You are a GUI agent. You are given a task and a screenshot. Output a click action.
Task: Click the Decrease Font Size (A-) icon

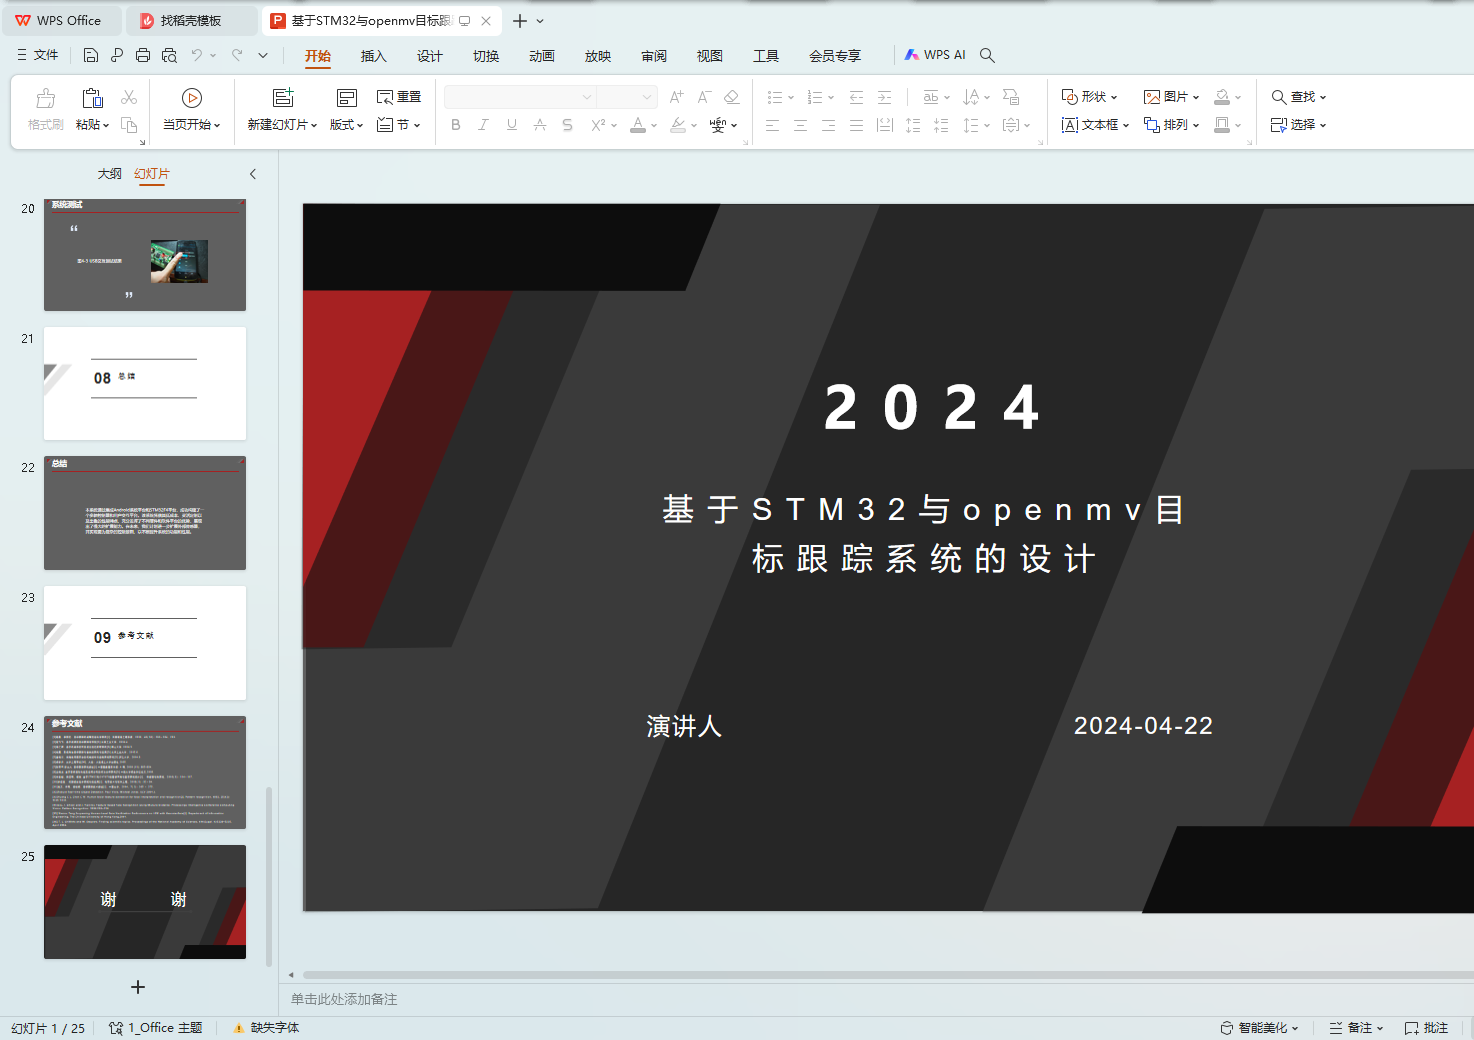click(x=704, y=97)
